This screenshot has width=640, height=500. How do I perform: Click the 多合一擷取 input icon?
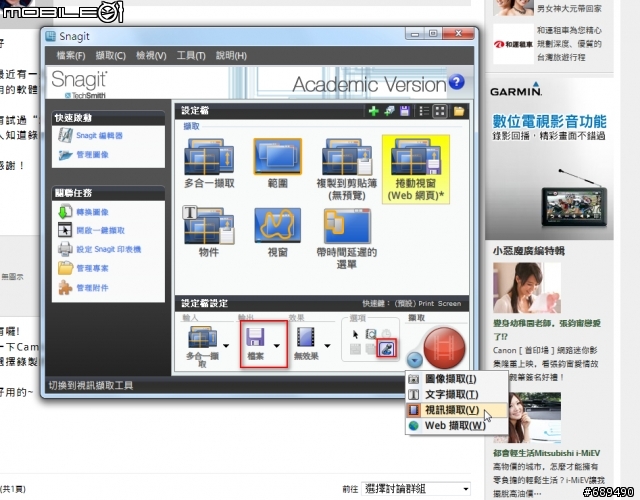click(x=202, y=338)
